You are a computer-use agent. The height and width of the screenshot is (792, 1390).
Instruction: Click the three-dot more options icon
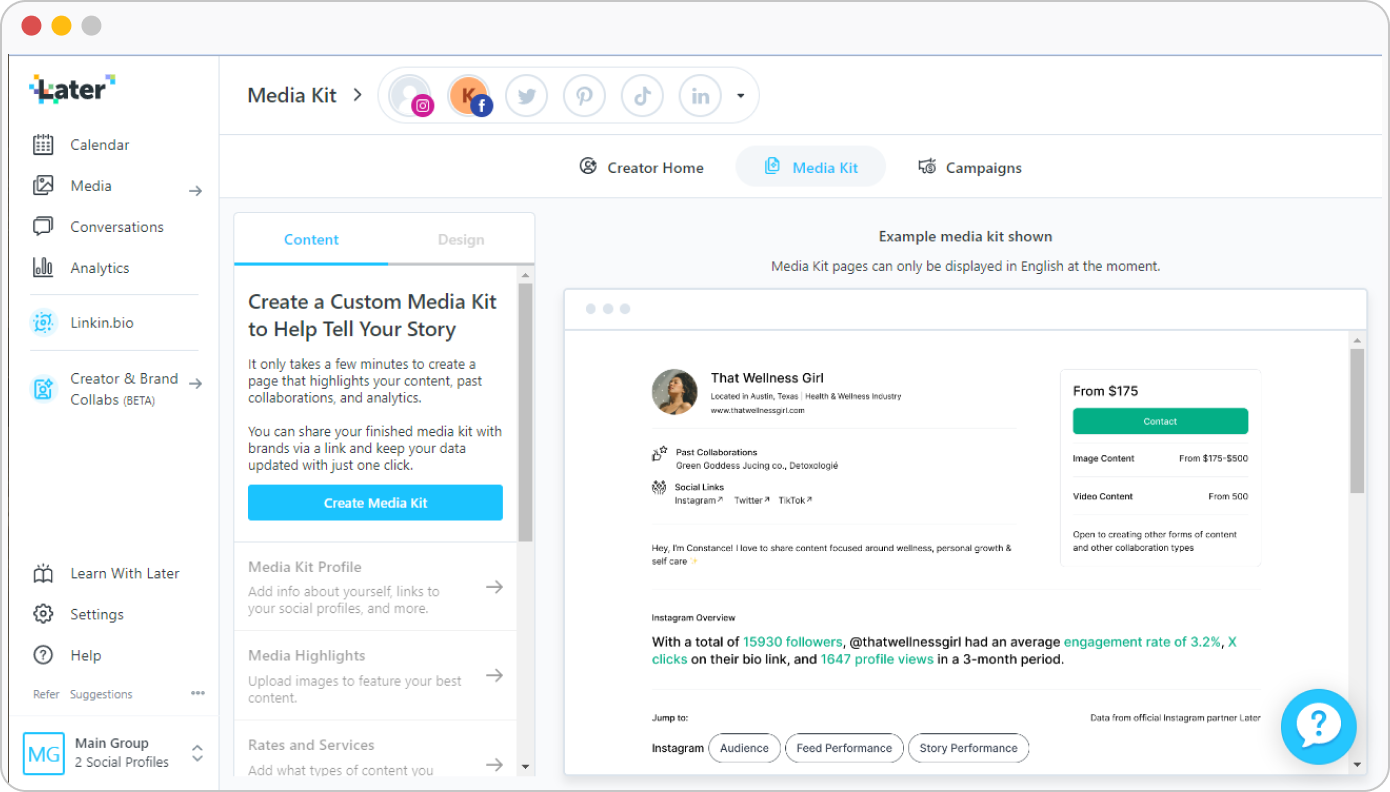tap(198, 694)
